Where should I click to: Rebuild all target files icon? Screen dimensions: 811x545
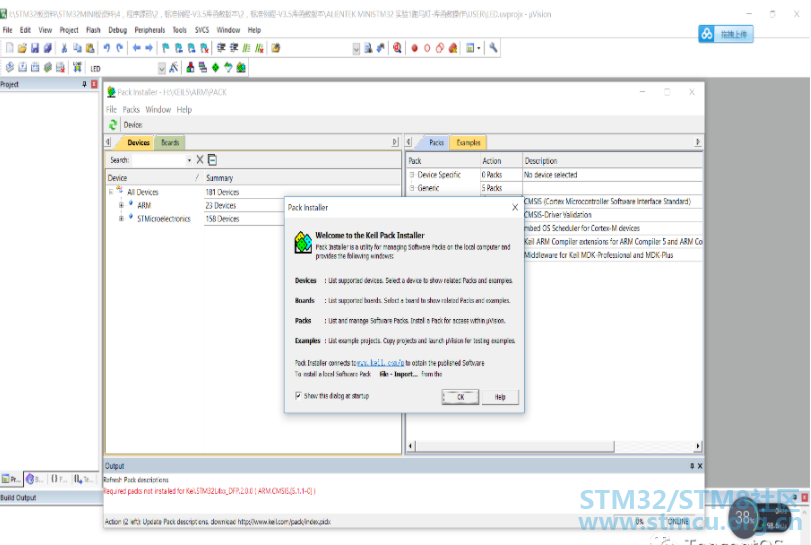tap(35, 67)
